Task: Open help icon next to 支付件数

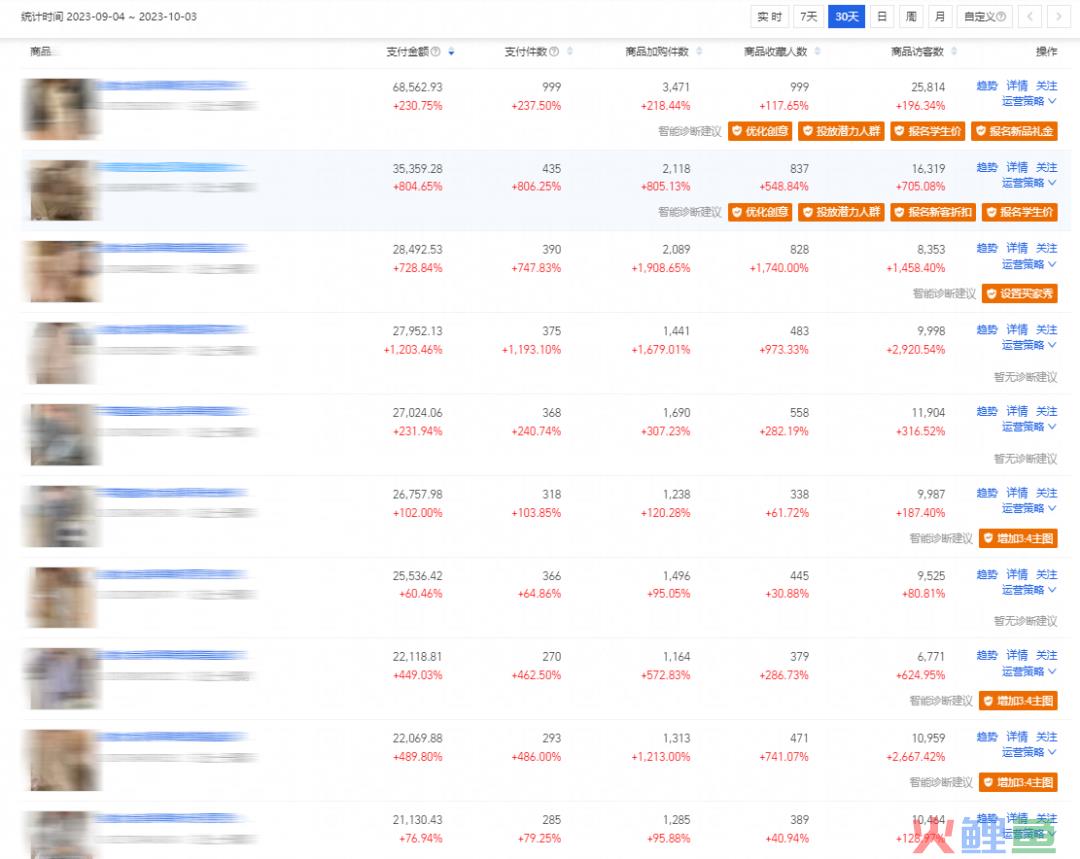Action: click(x=554, y=52)
